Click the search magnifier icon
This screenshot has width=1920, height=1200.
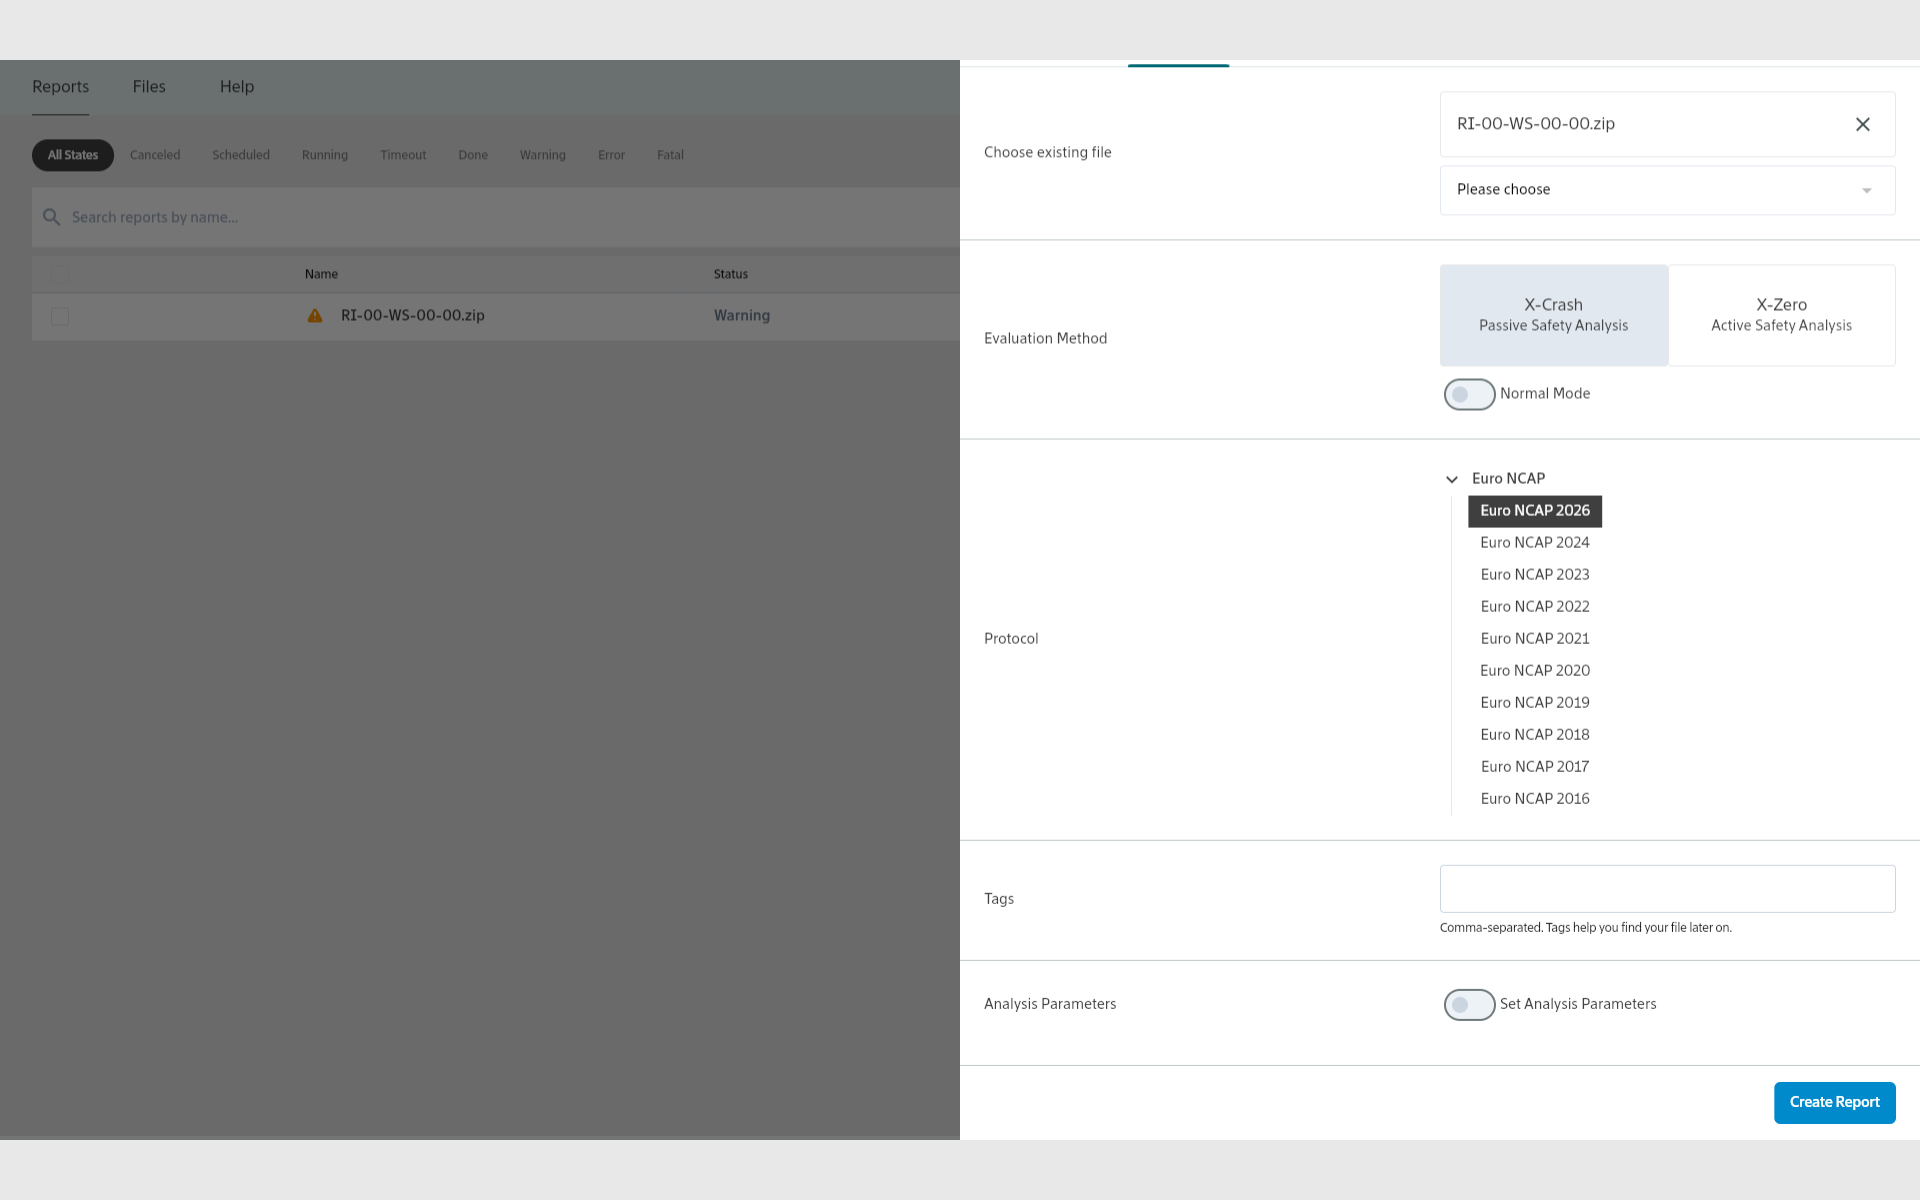click(x=52, y=217)
